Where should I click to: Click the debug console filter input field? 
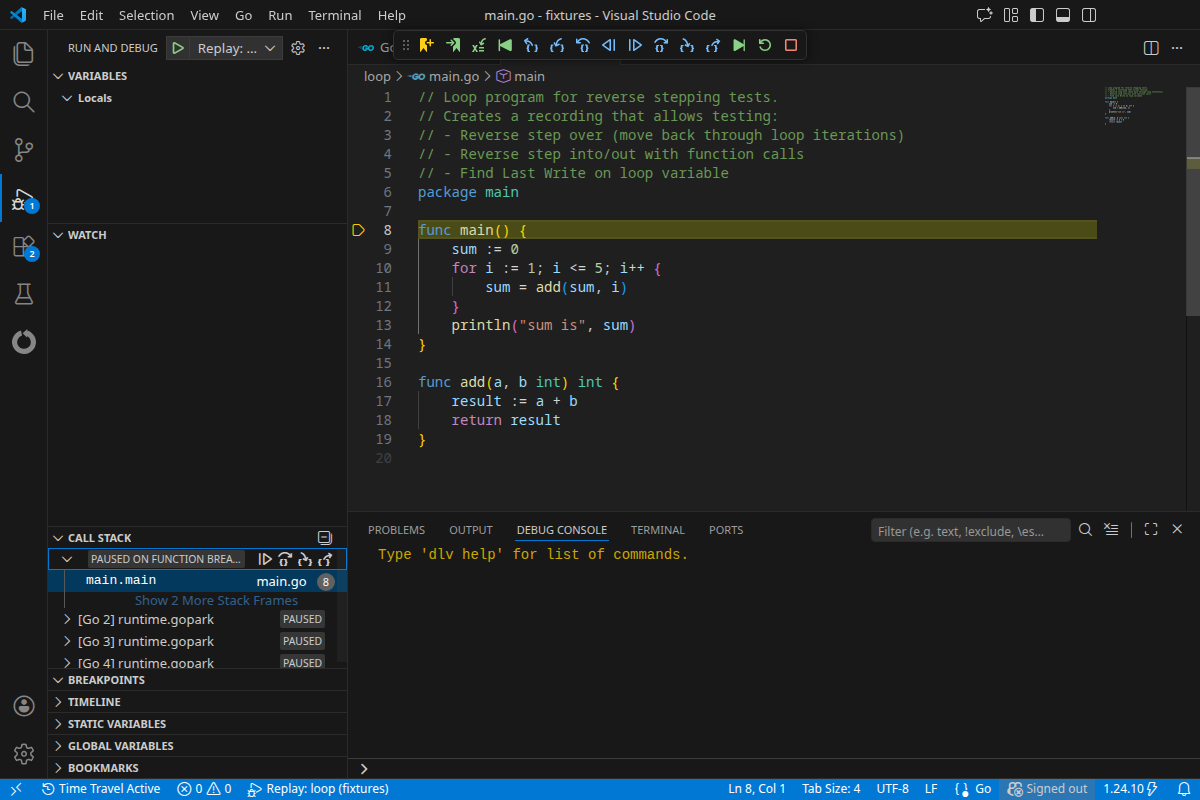point(970,531)
